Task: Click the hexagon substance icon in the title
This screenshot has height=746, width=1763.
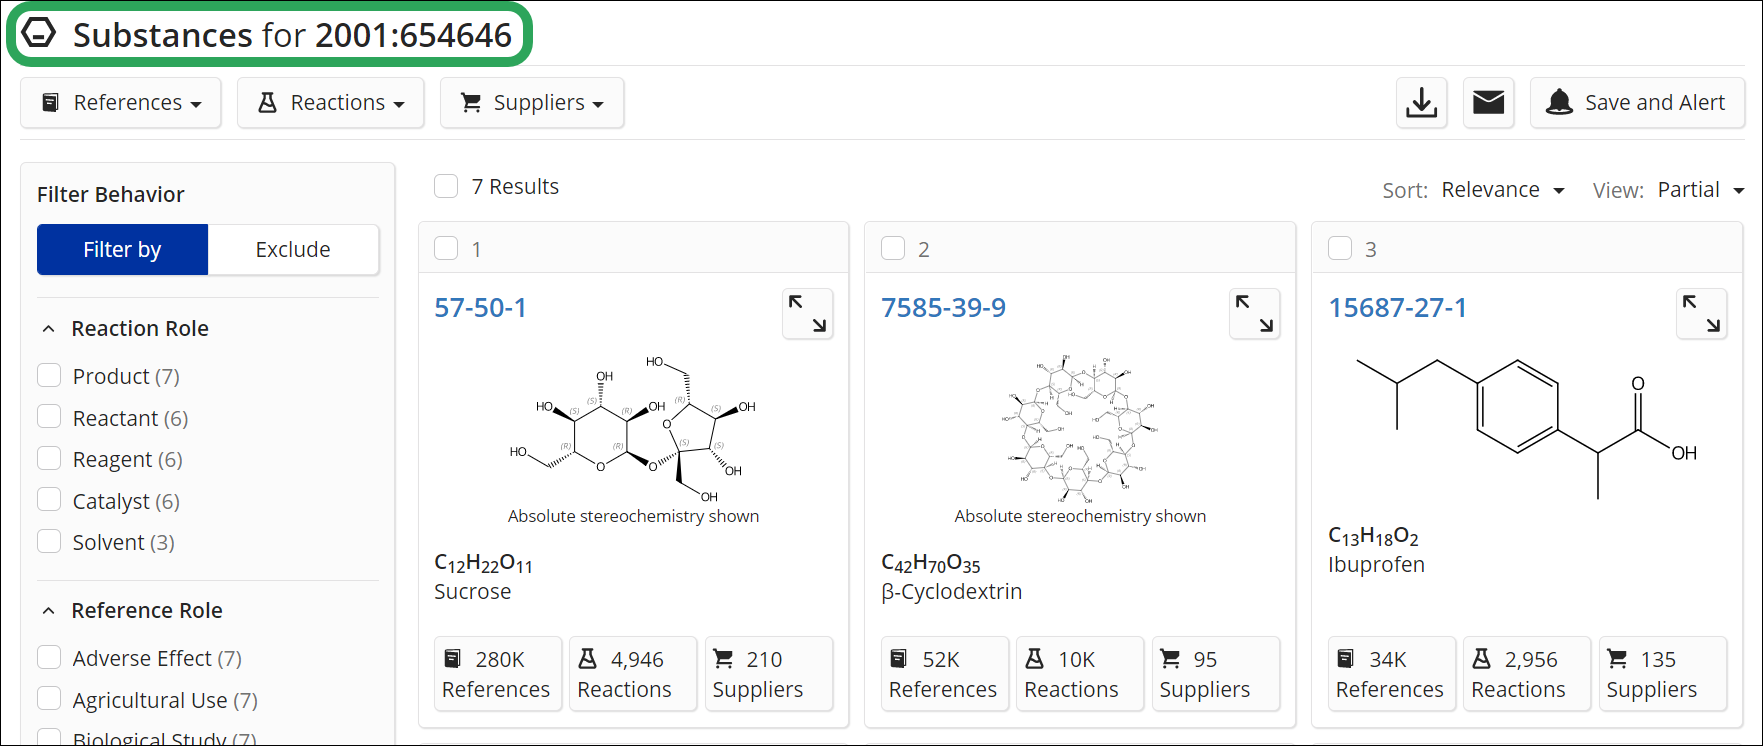Action: pos(38,33)
